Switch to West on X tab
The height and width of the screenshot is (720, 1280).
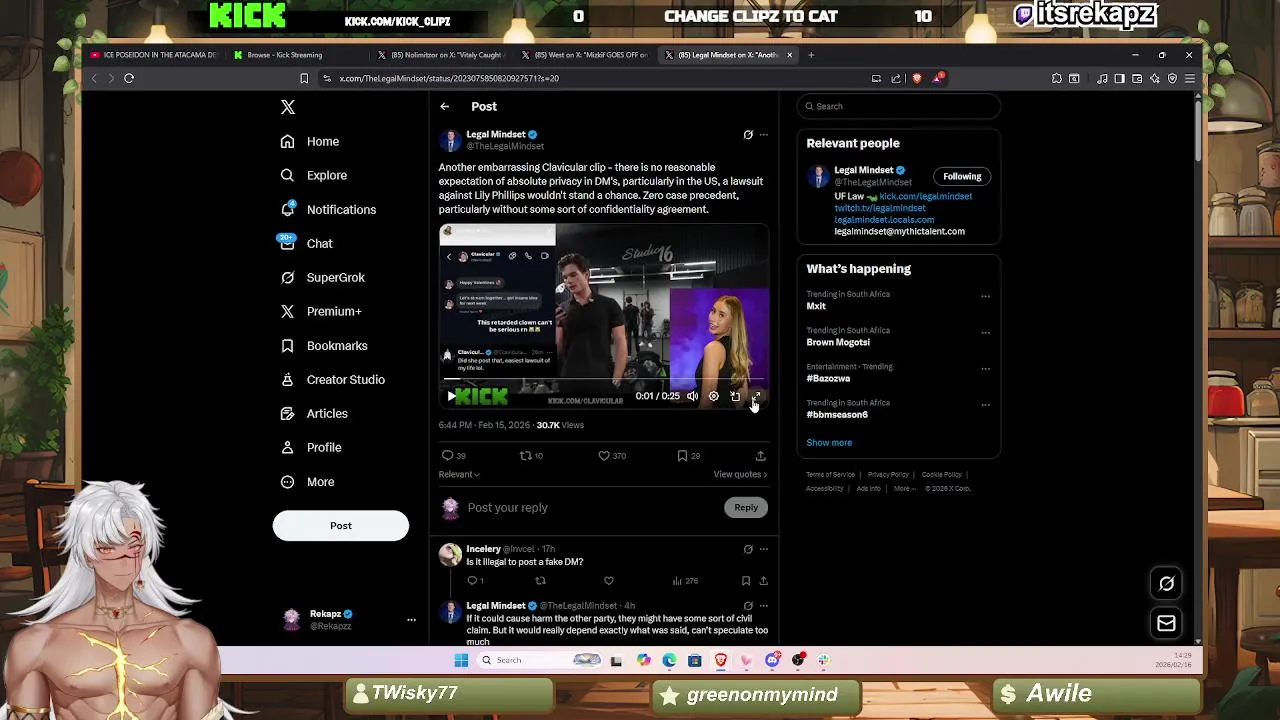tap(584, 55)
